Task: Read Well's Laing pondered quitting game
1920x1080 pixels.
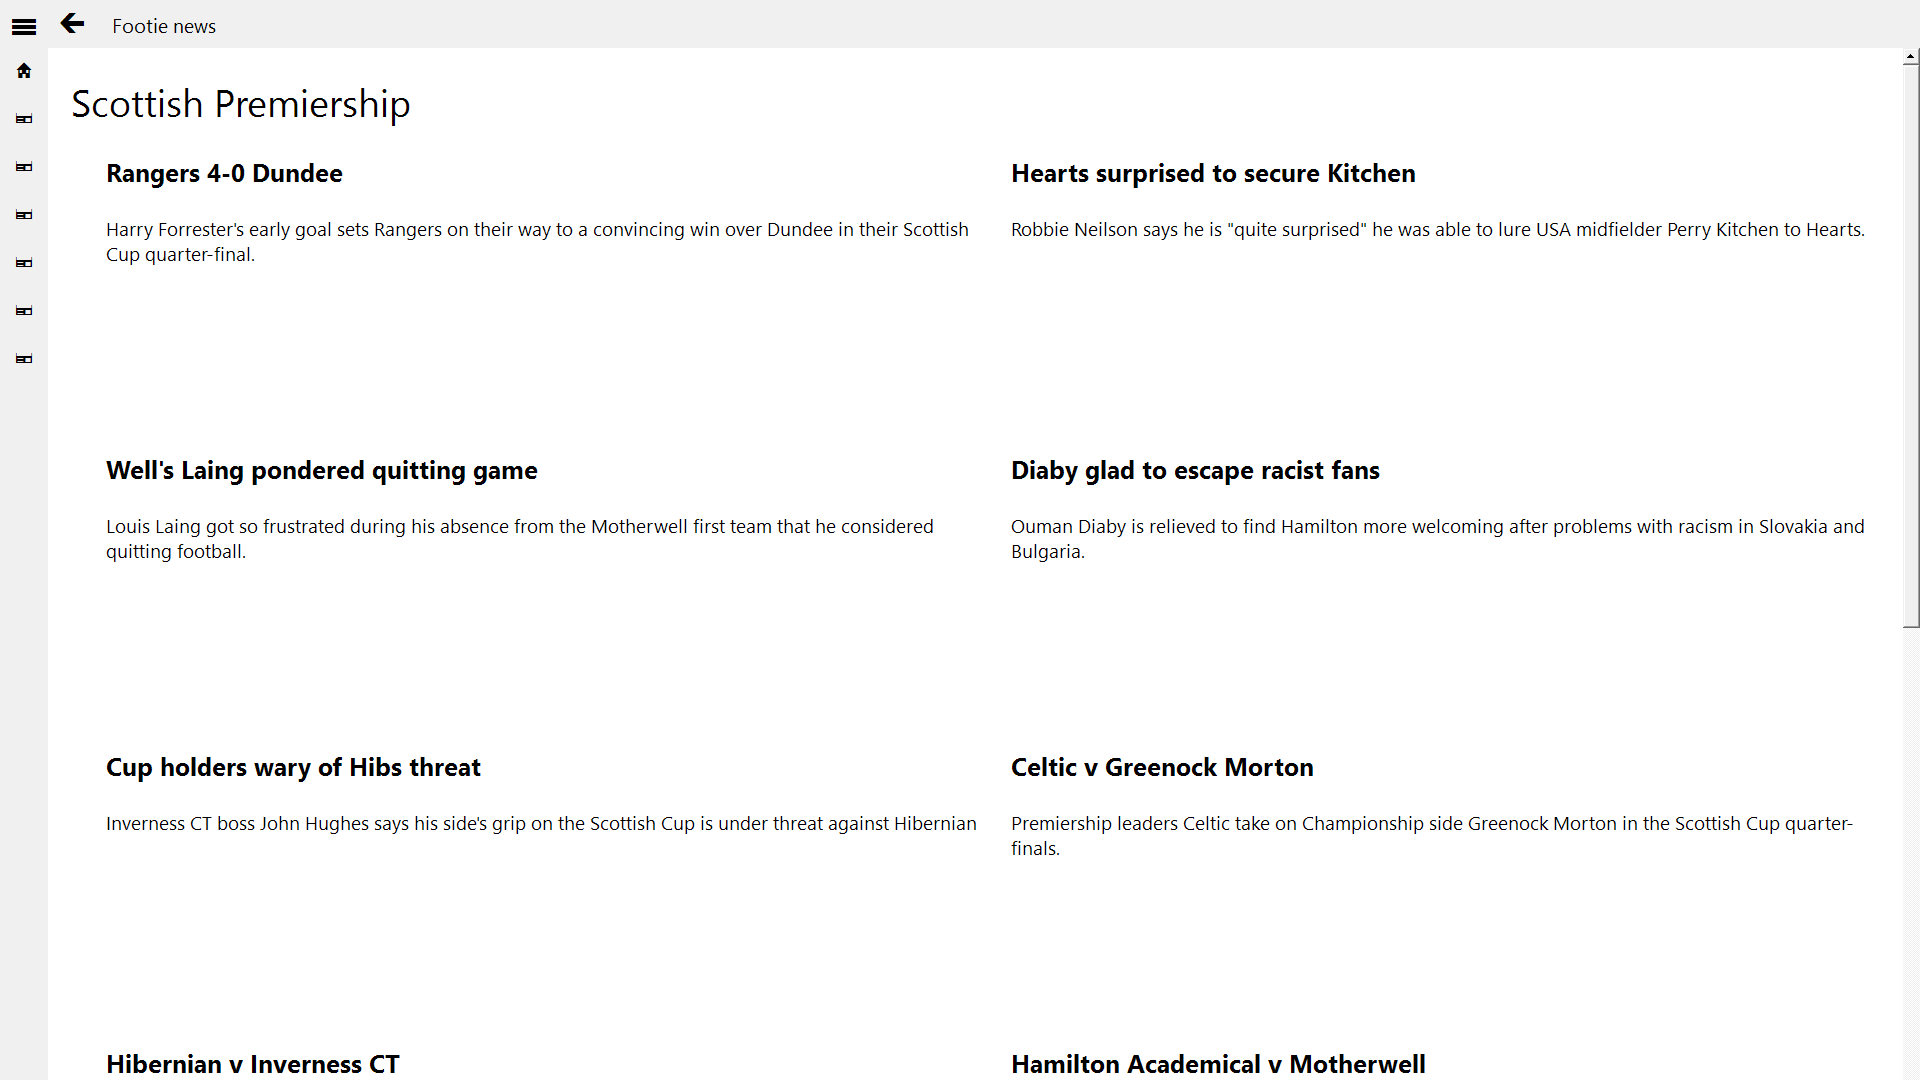Action: click(321, 471)
